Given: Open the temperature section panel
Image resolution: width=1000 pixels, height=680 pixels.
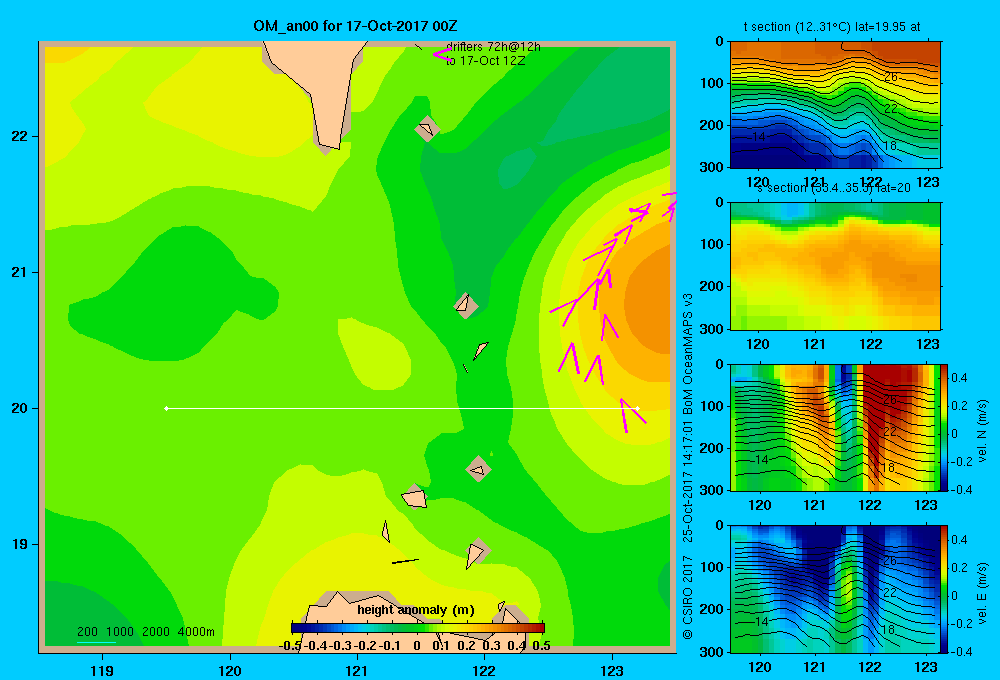Looking at the screenshot, I should click(x=835, y=105).
